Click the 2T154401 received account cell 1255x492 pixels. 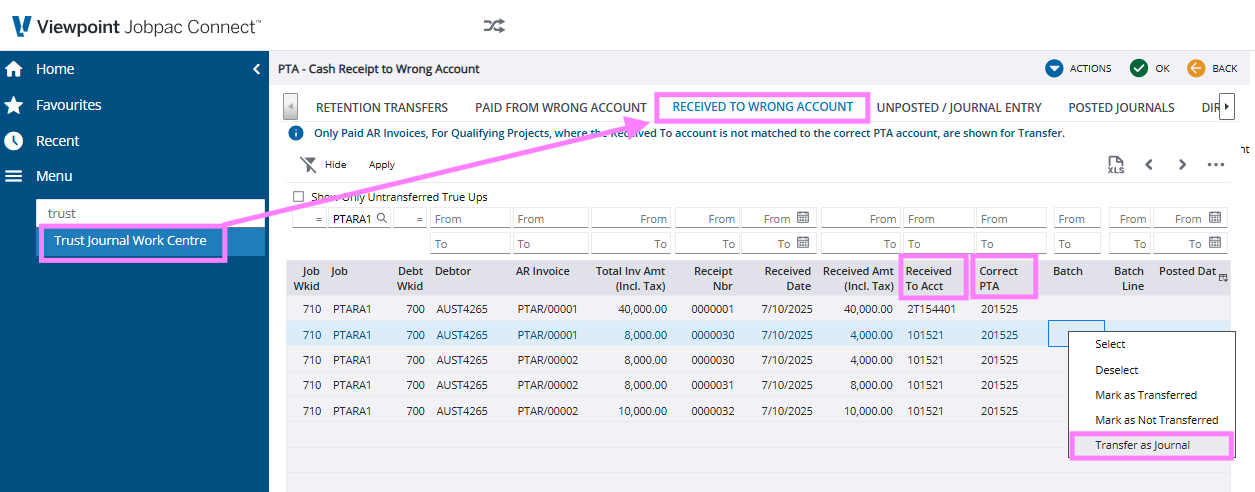point(931,309)
